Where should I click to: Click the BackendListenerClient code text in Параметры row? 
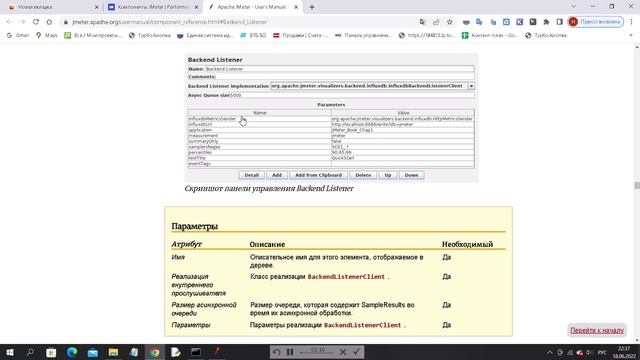[x=362, y=325]
